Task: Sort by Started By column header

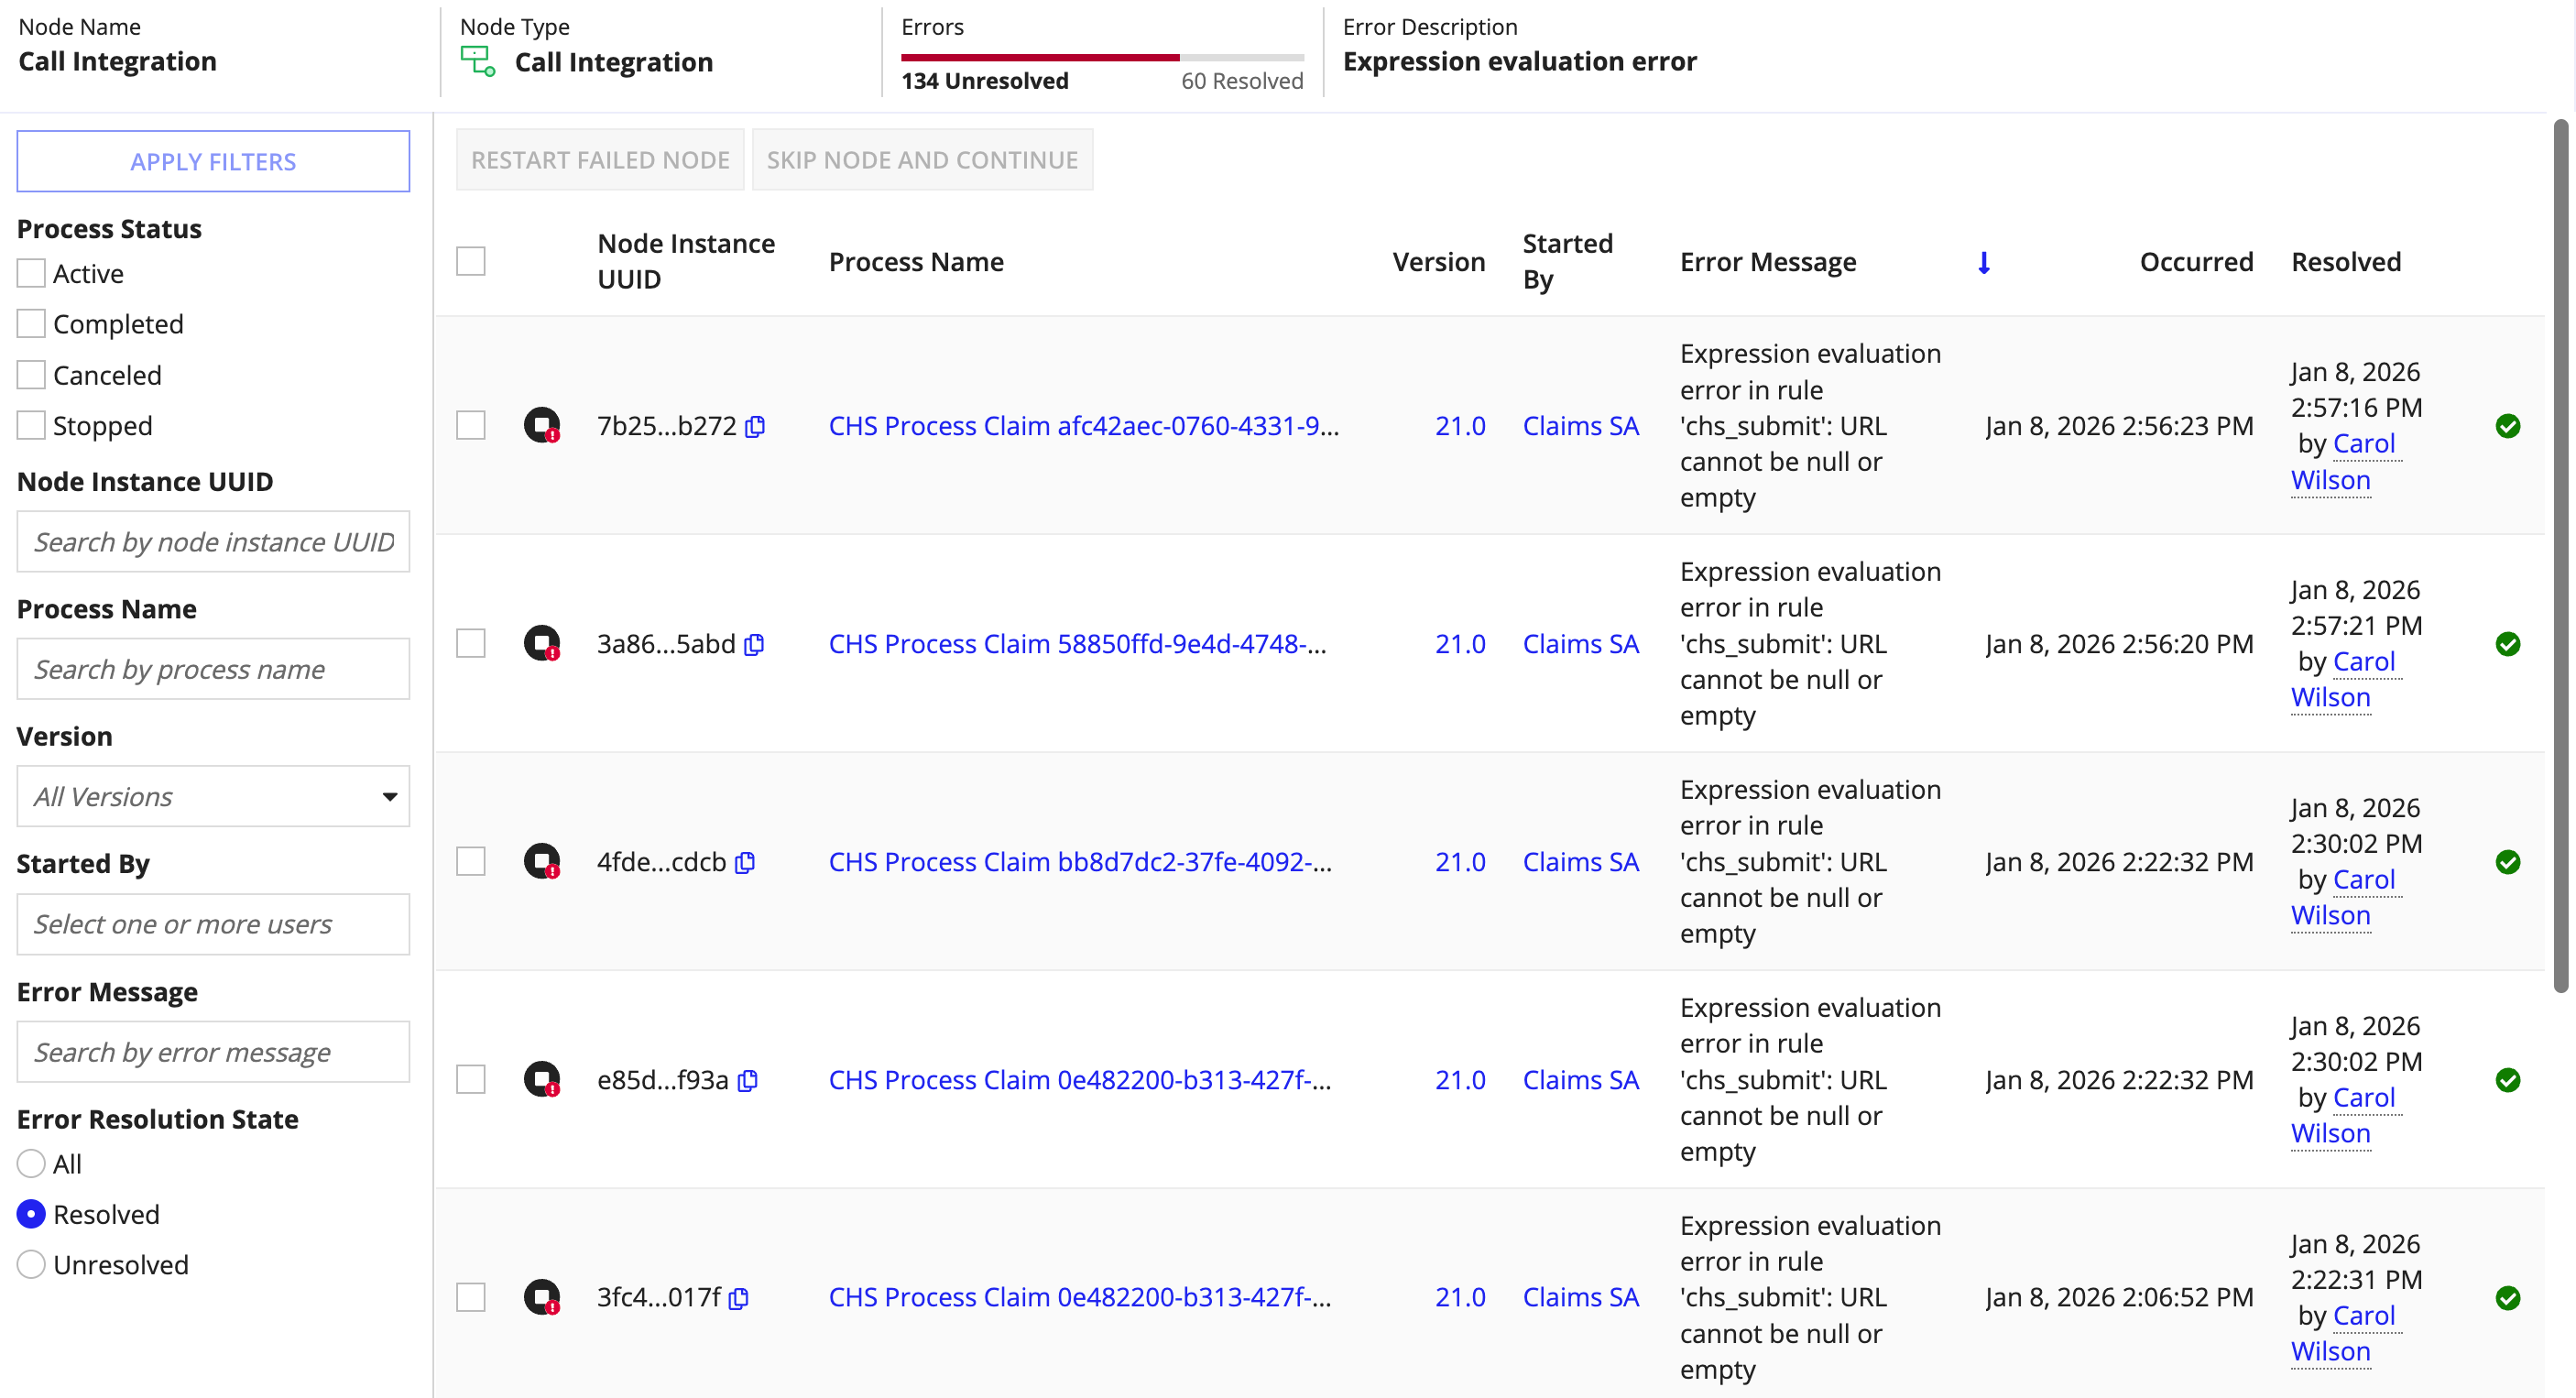Action: (1568, 262)
